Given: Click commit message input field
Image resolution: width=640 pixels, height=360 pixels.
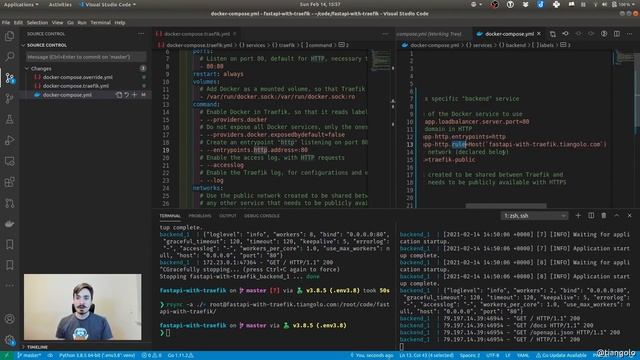Looking at the screenshot, I should click(x=86, y=57).
